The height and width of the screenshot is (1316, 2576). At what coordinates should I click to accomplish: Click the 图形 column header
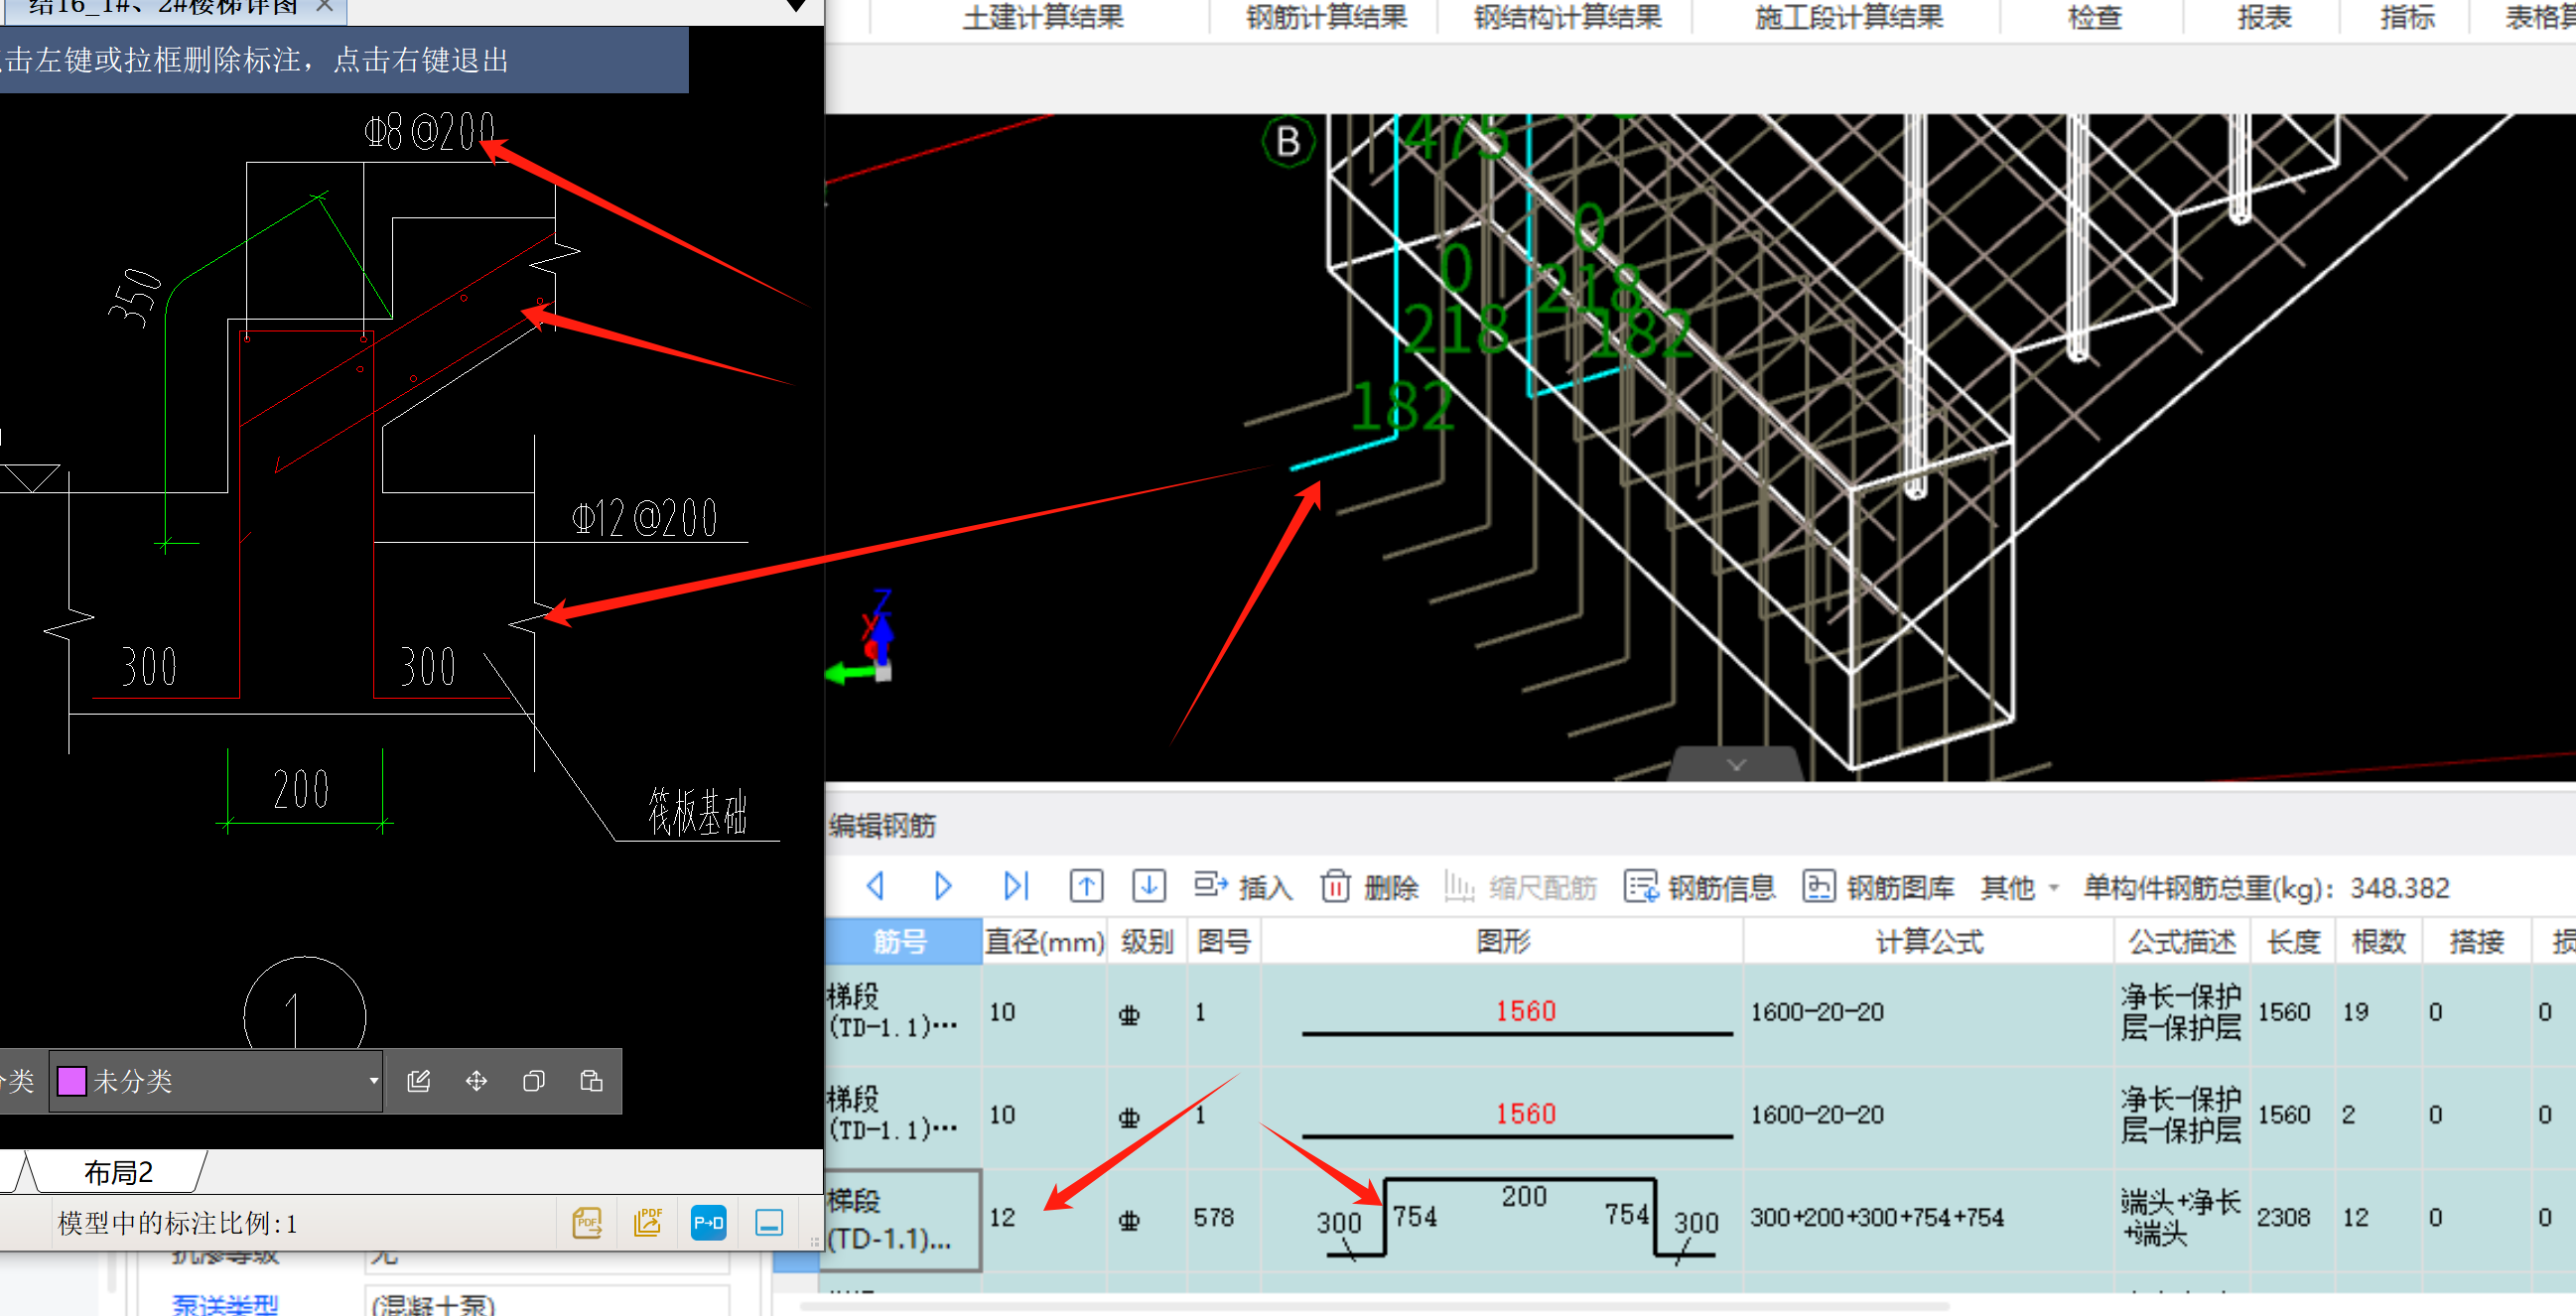1502,941
